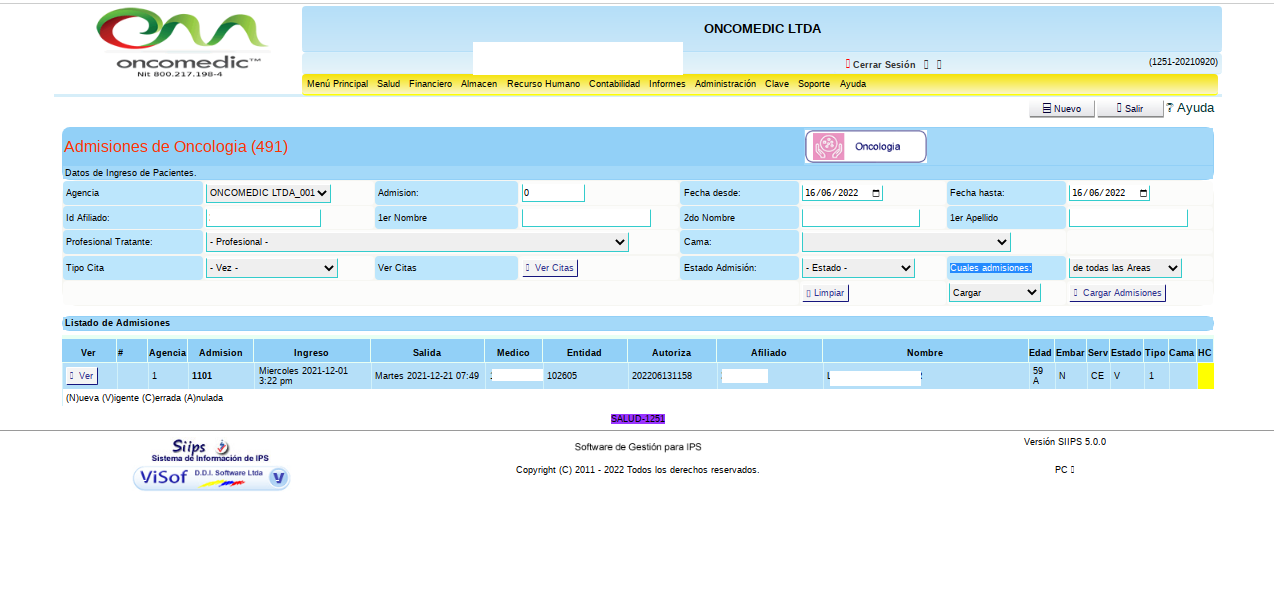
Task: Click the ViSof software logo
Action: (211, 478)
